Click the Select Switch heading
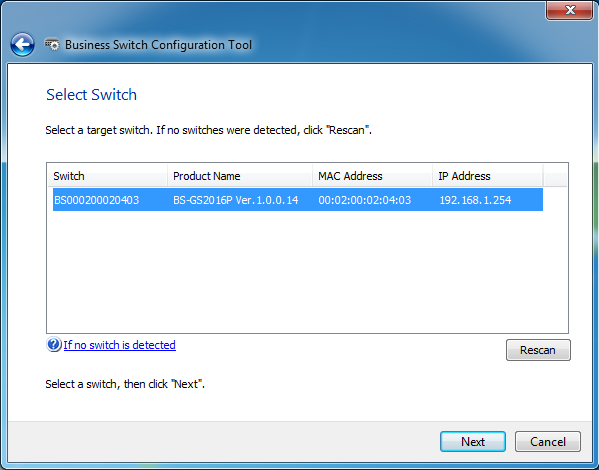The width and height of the screenshot is (599, 470). coord(91,94)
